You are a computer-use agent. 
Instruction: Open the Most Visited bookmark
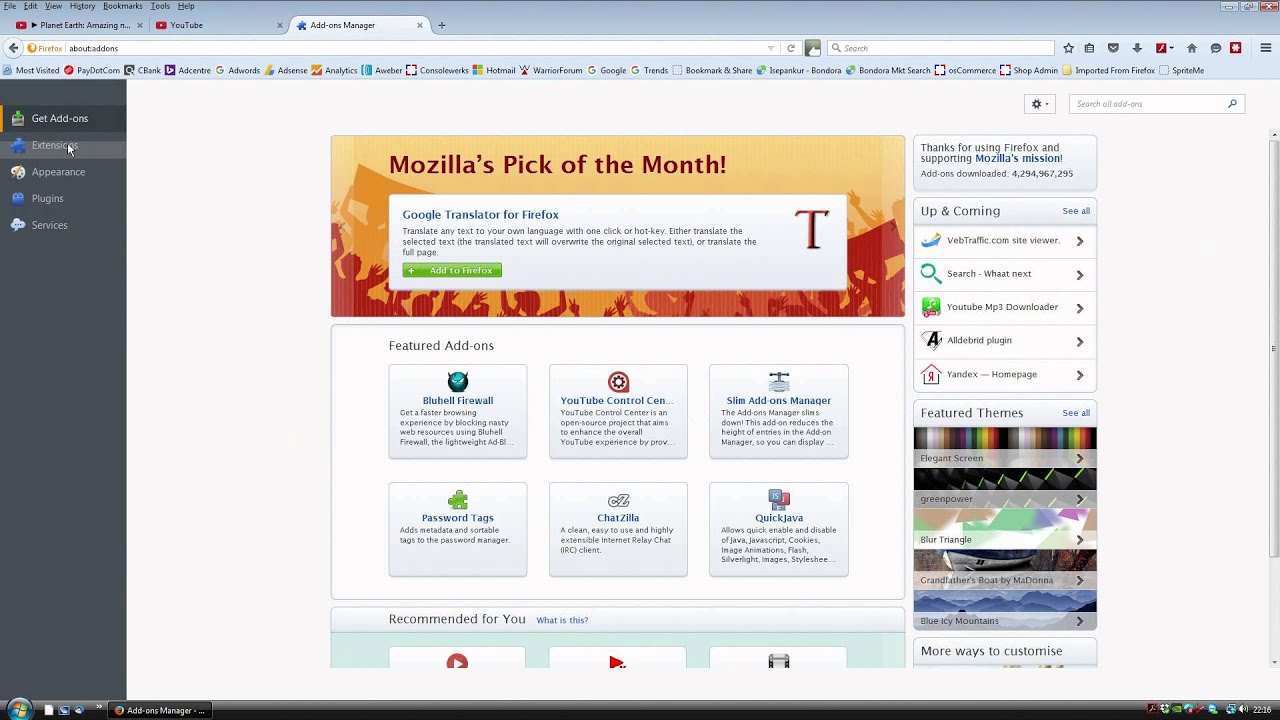click(32, 71)
